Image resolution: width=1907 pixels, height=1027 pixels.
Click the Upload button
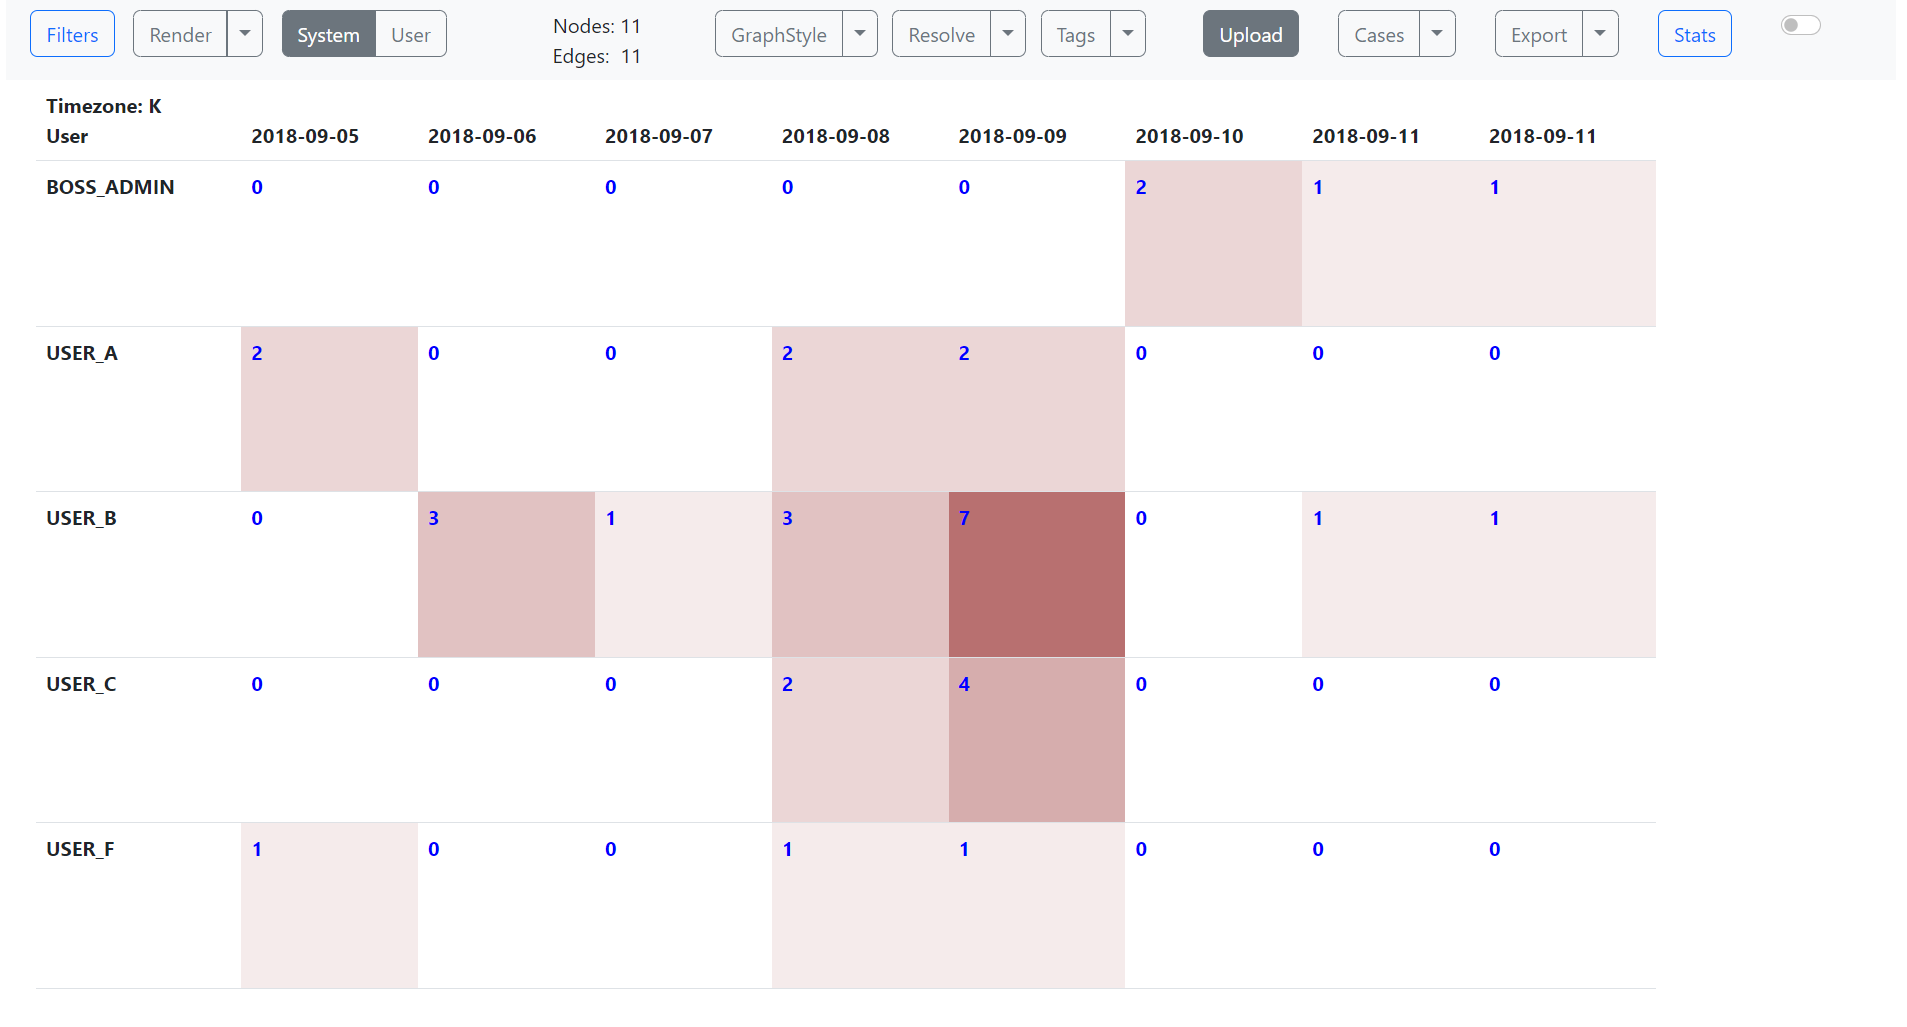[1250, 35]
